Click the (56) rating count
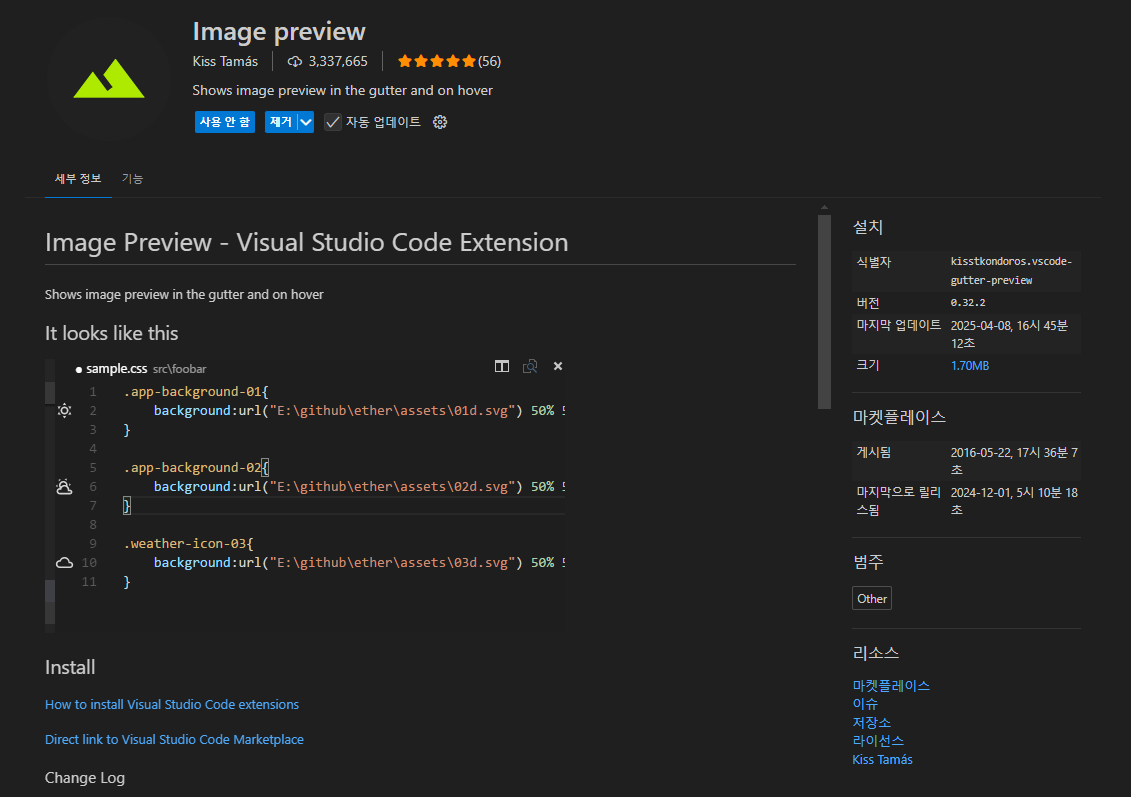Image resolution: width=1131 pixels, height=797 pixels. click(x=489, y=61)
